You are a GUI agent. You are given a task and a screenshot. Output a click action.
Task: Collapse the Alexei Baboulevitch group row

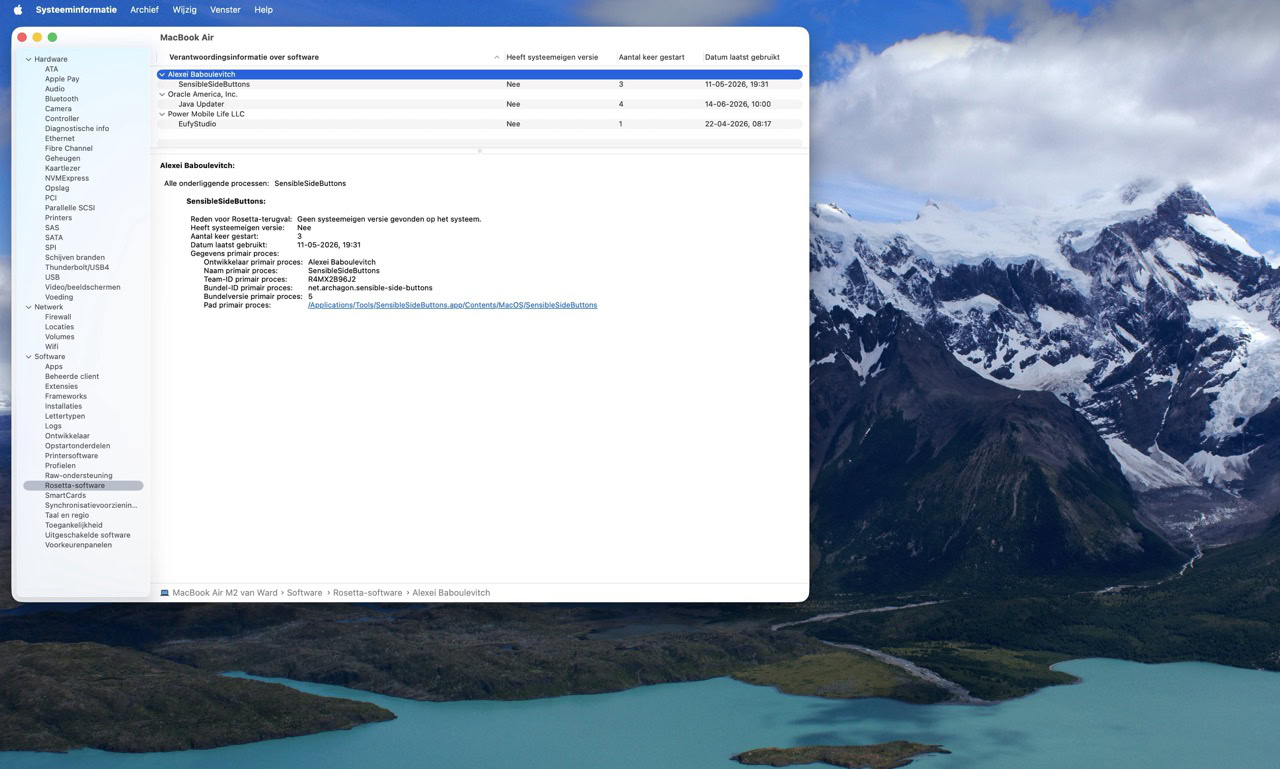pyautogui.click(x=162, y=75)
